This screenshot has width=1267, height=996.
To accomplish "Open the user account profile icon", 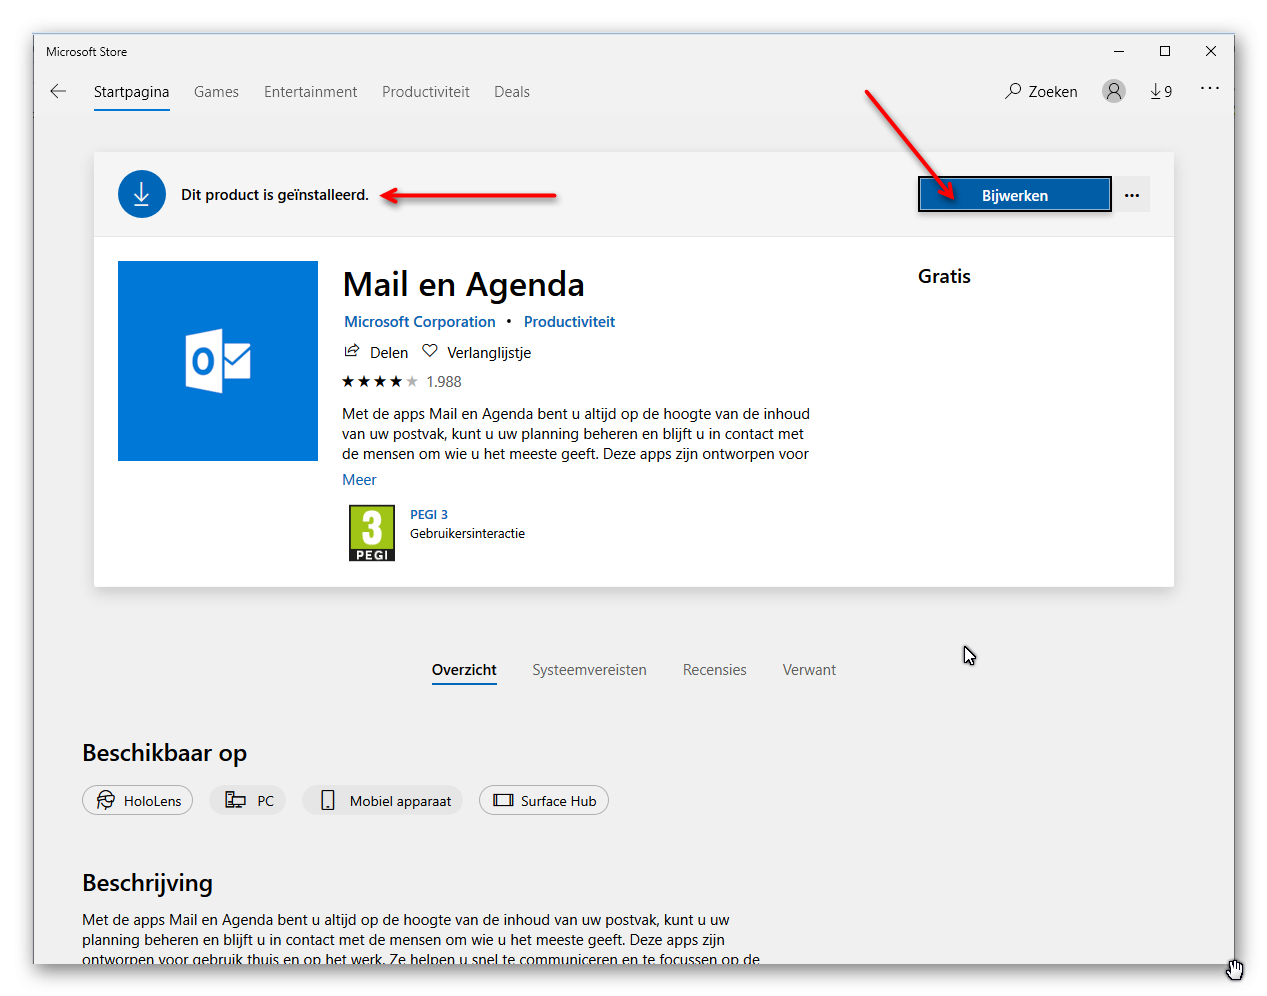I will coord(1114,91).
